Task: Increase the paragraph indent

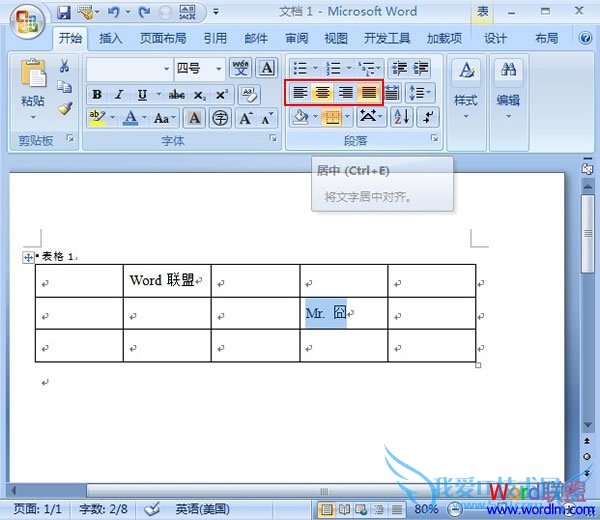Action: pyautogui.click(x=421, y=68)
